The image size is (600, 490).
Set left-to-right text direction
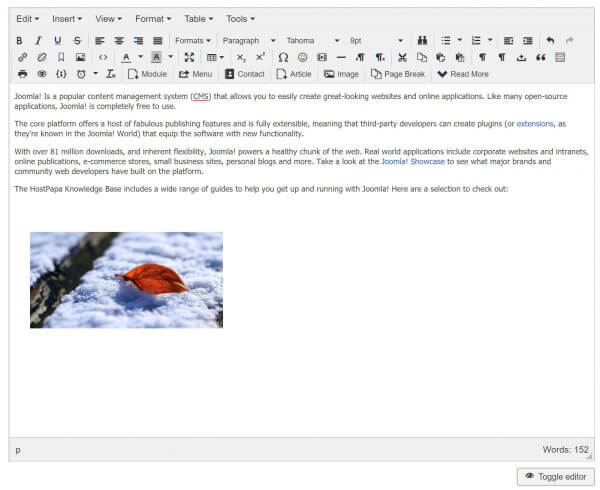click(x=360, y=57)
